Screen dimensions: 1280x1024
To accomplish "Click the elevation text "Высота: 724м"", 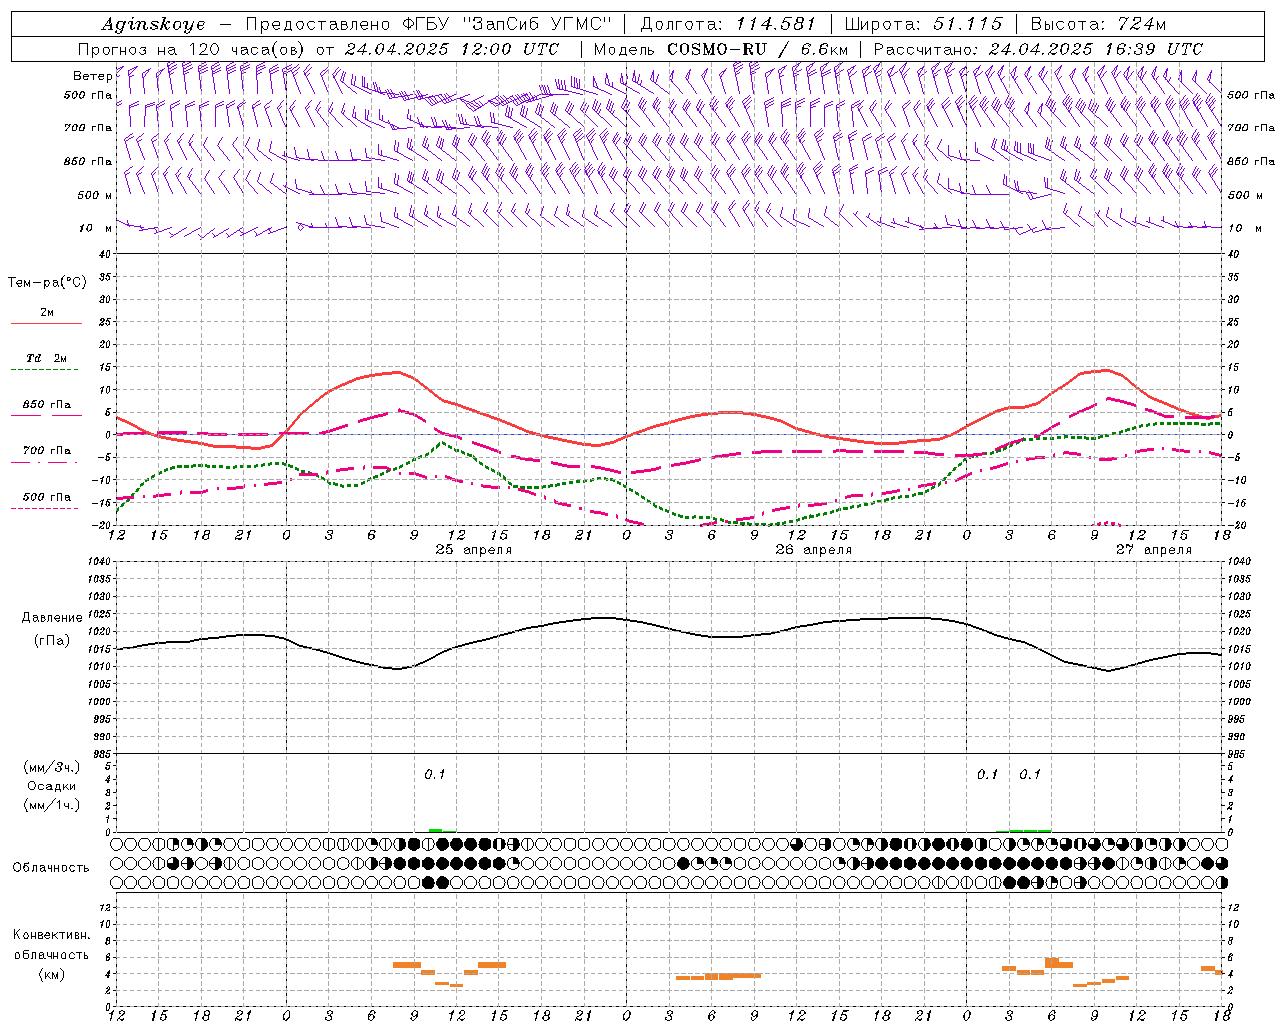I will click(x=1098, y=24).
